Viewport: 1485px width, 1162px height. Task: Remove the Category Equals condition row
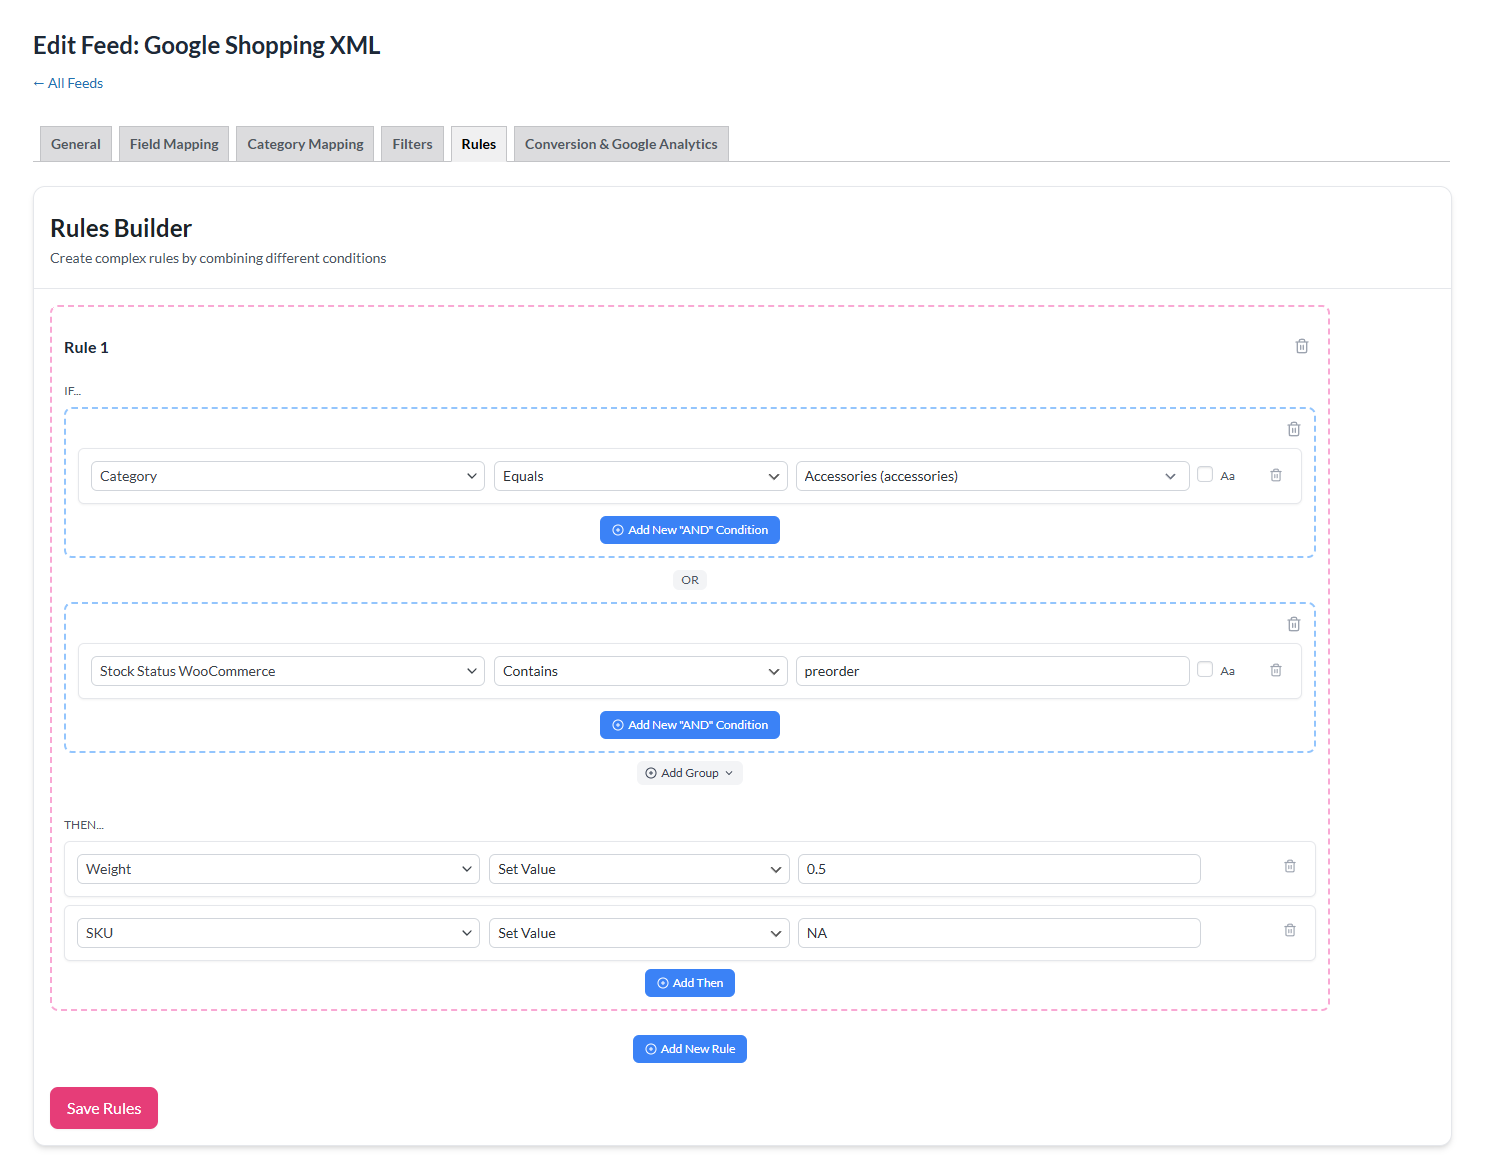coord(1275,476)
